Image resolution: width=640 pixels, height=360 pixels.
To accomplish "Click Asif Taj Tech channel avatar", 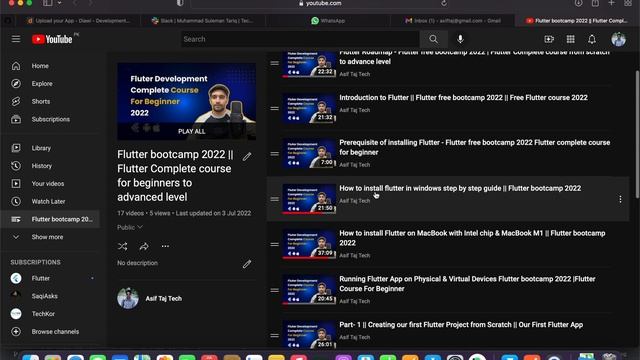I will point(128,298).
